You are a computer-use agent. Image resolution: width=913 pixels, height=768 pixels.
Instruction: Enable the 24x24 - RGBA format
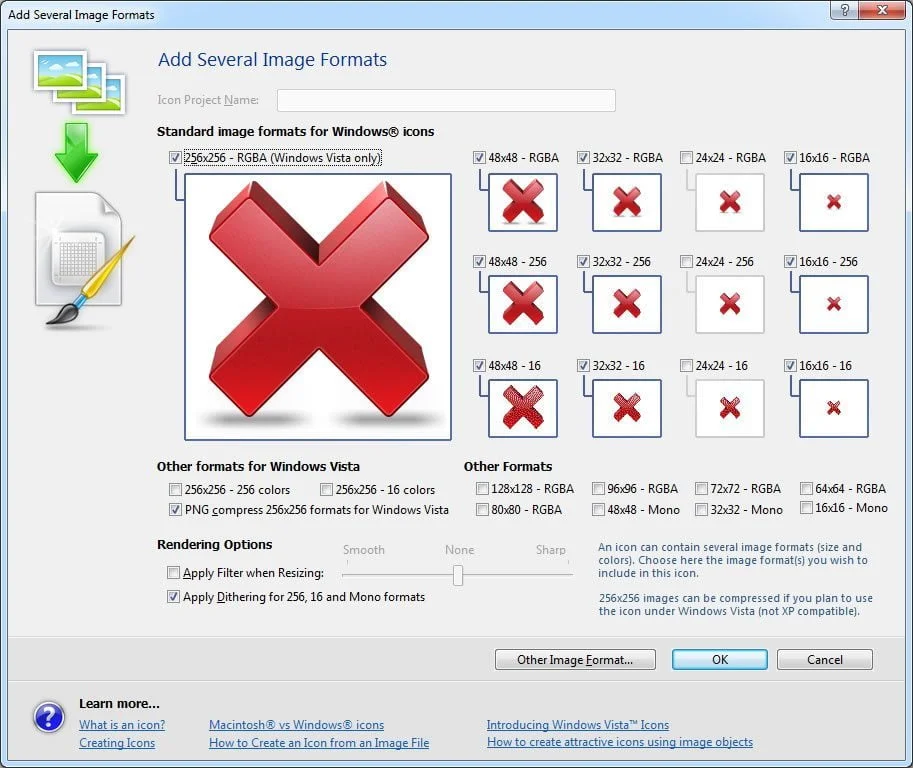[x=686, y=157]
